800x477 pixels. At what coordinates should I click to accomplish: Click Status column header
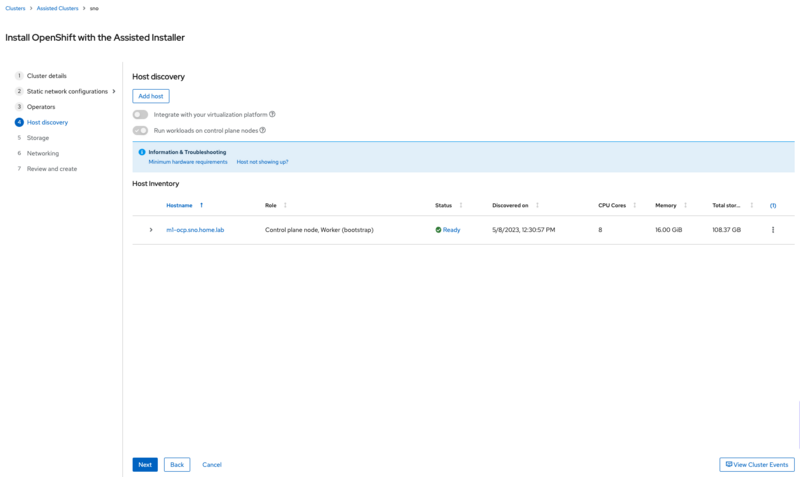coord(443,205)
